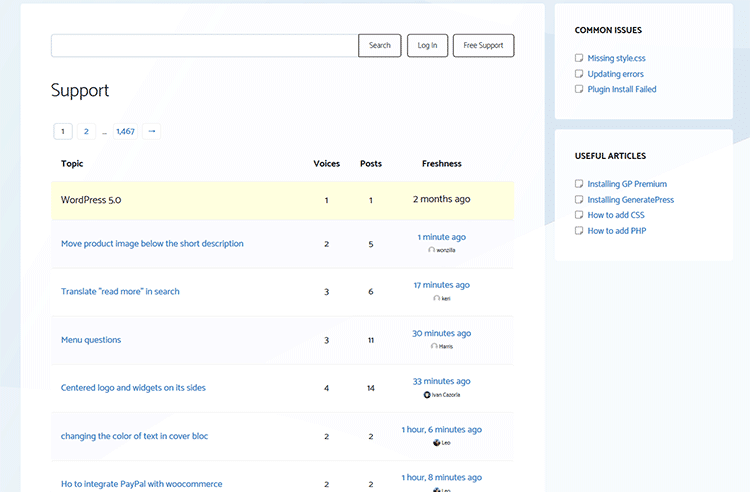Image resolution: width=750 pixels, height=492 pixels.
Task: Click the Harris user avatar
Action: [434, 346]
